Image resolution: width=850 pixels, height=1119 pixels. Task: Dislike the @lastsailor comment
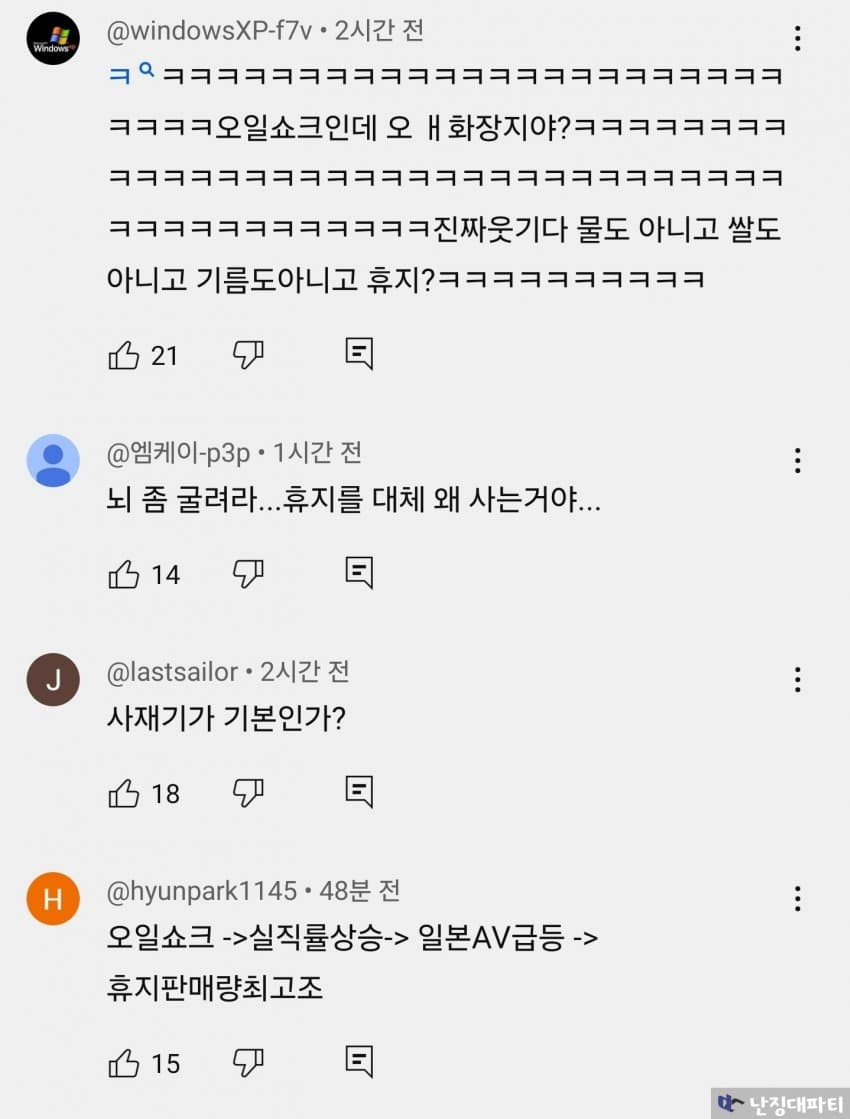(247, 793)
